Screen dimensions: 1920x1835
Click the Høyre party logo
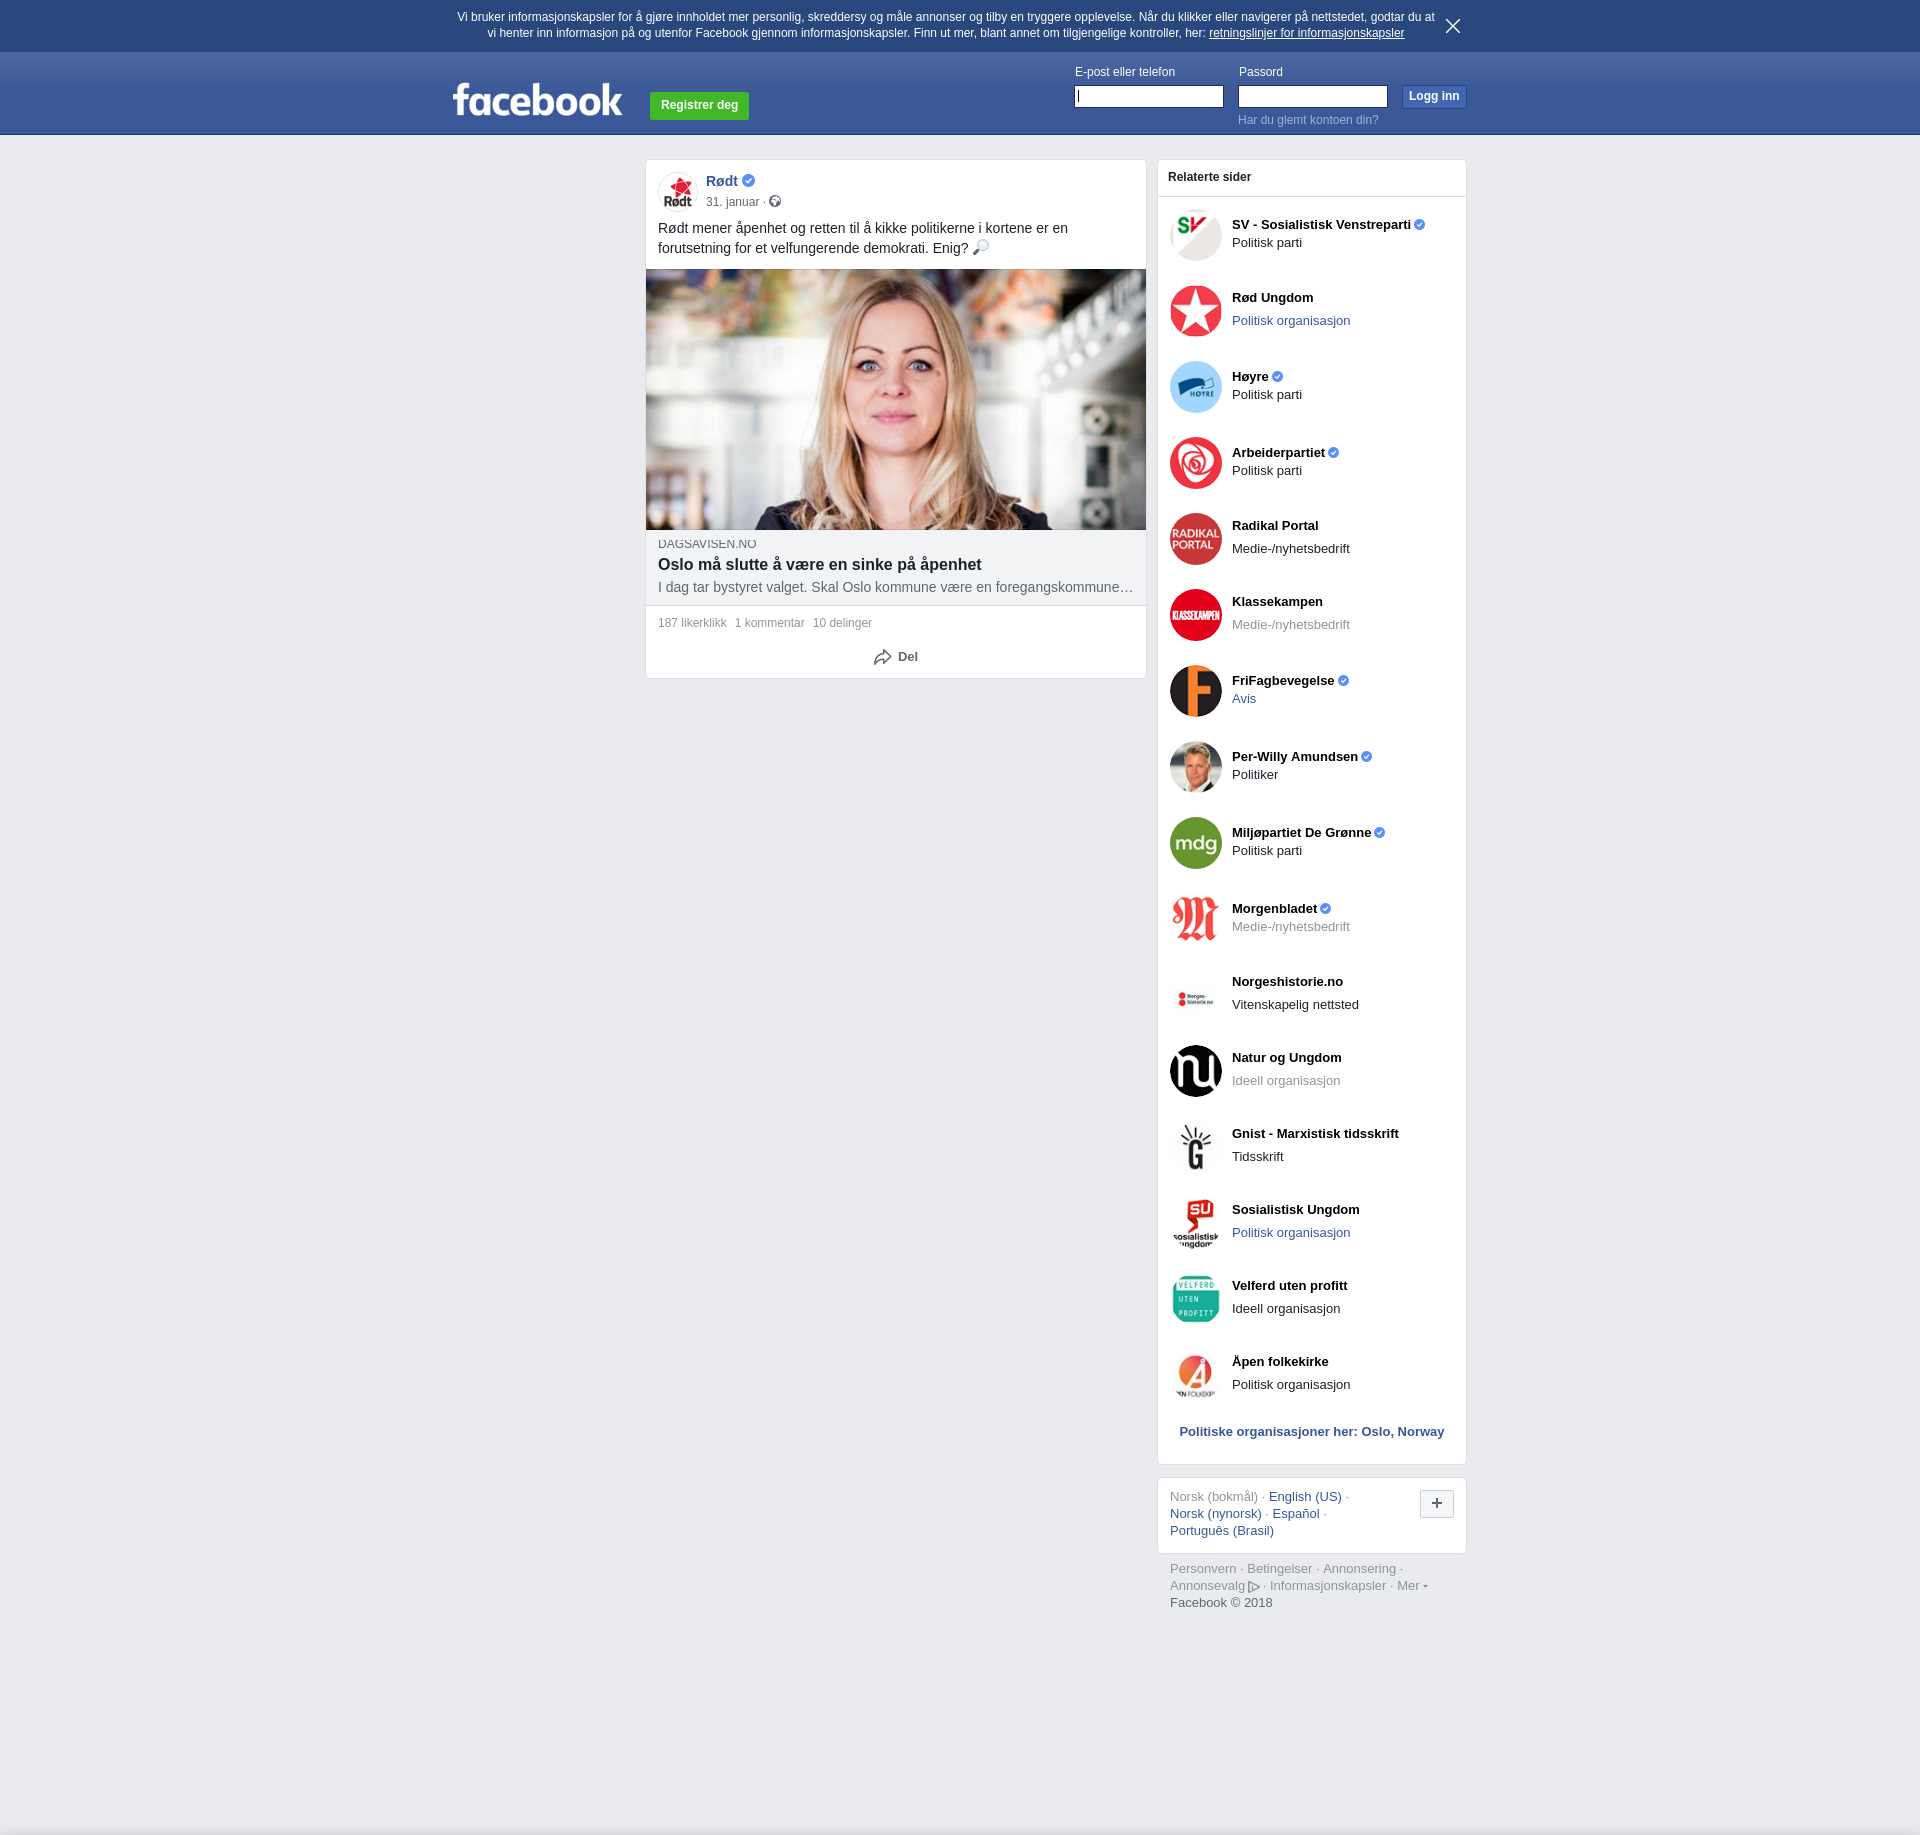(x=1196, y=387)
